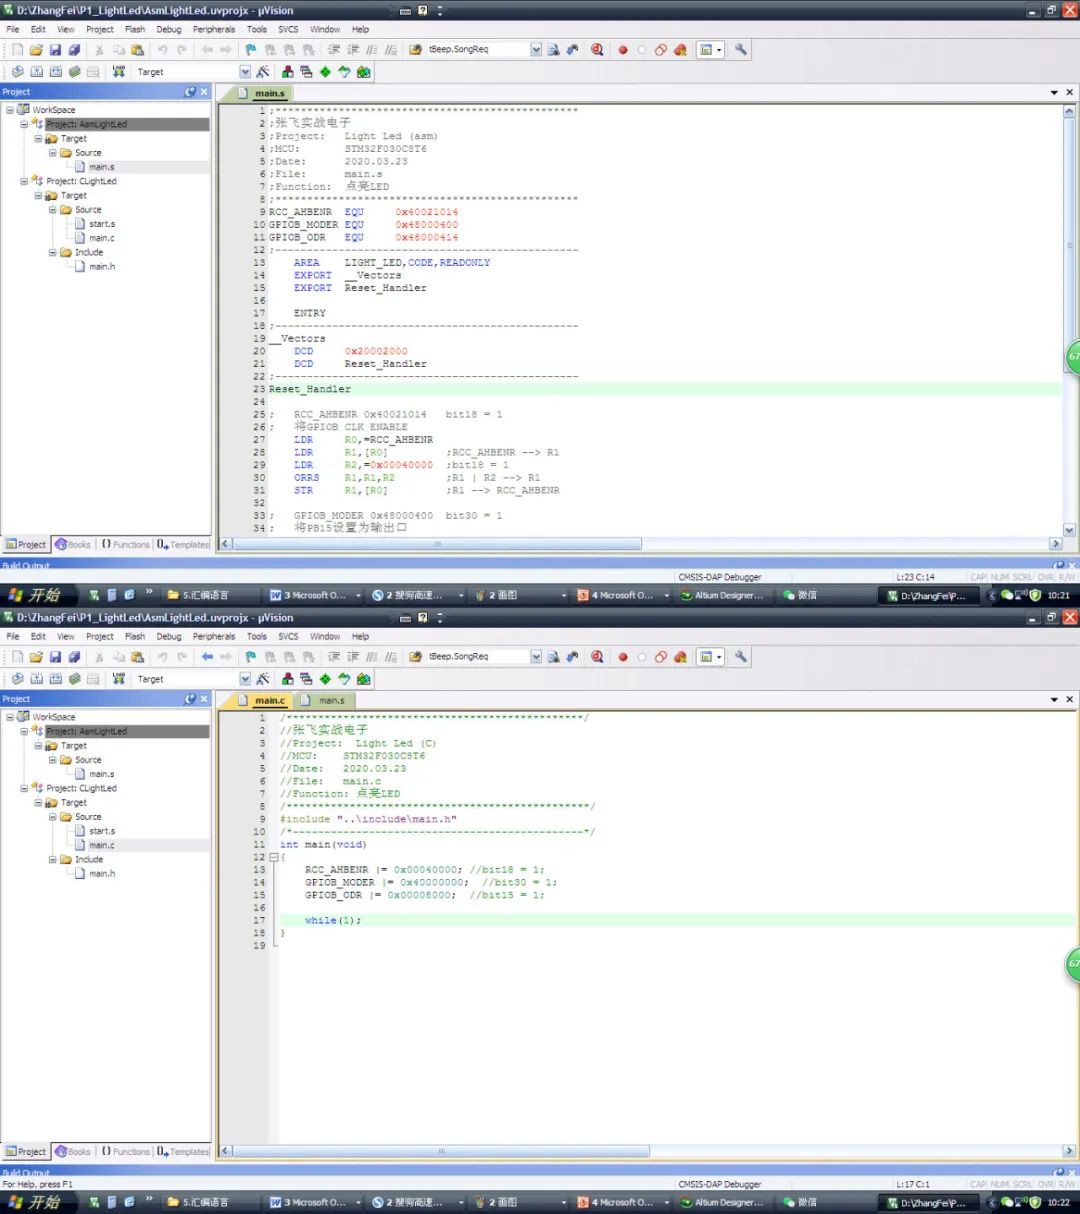Open Debug menu in lower uVision

pos(169,636)
